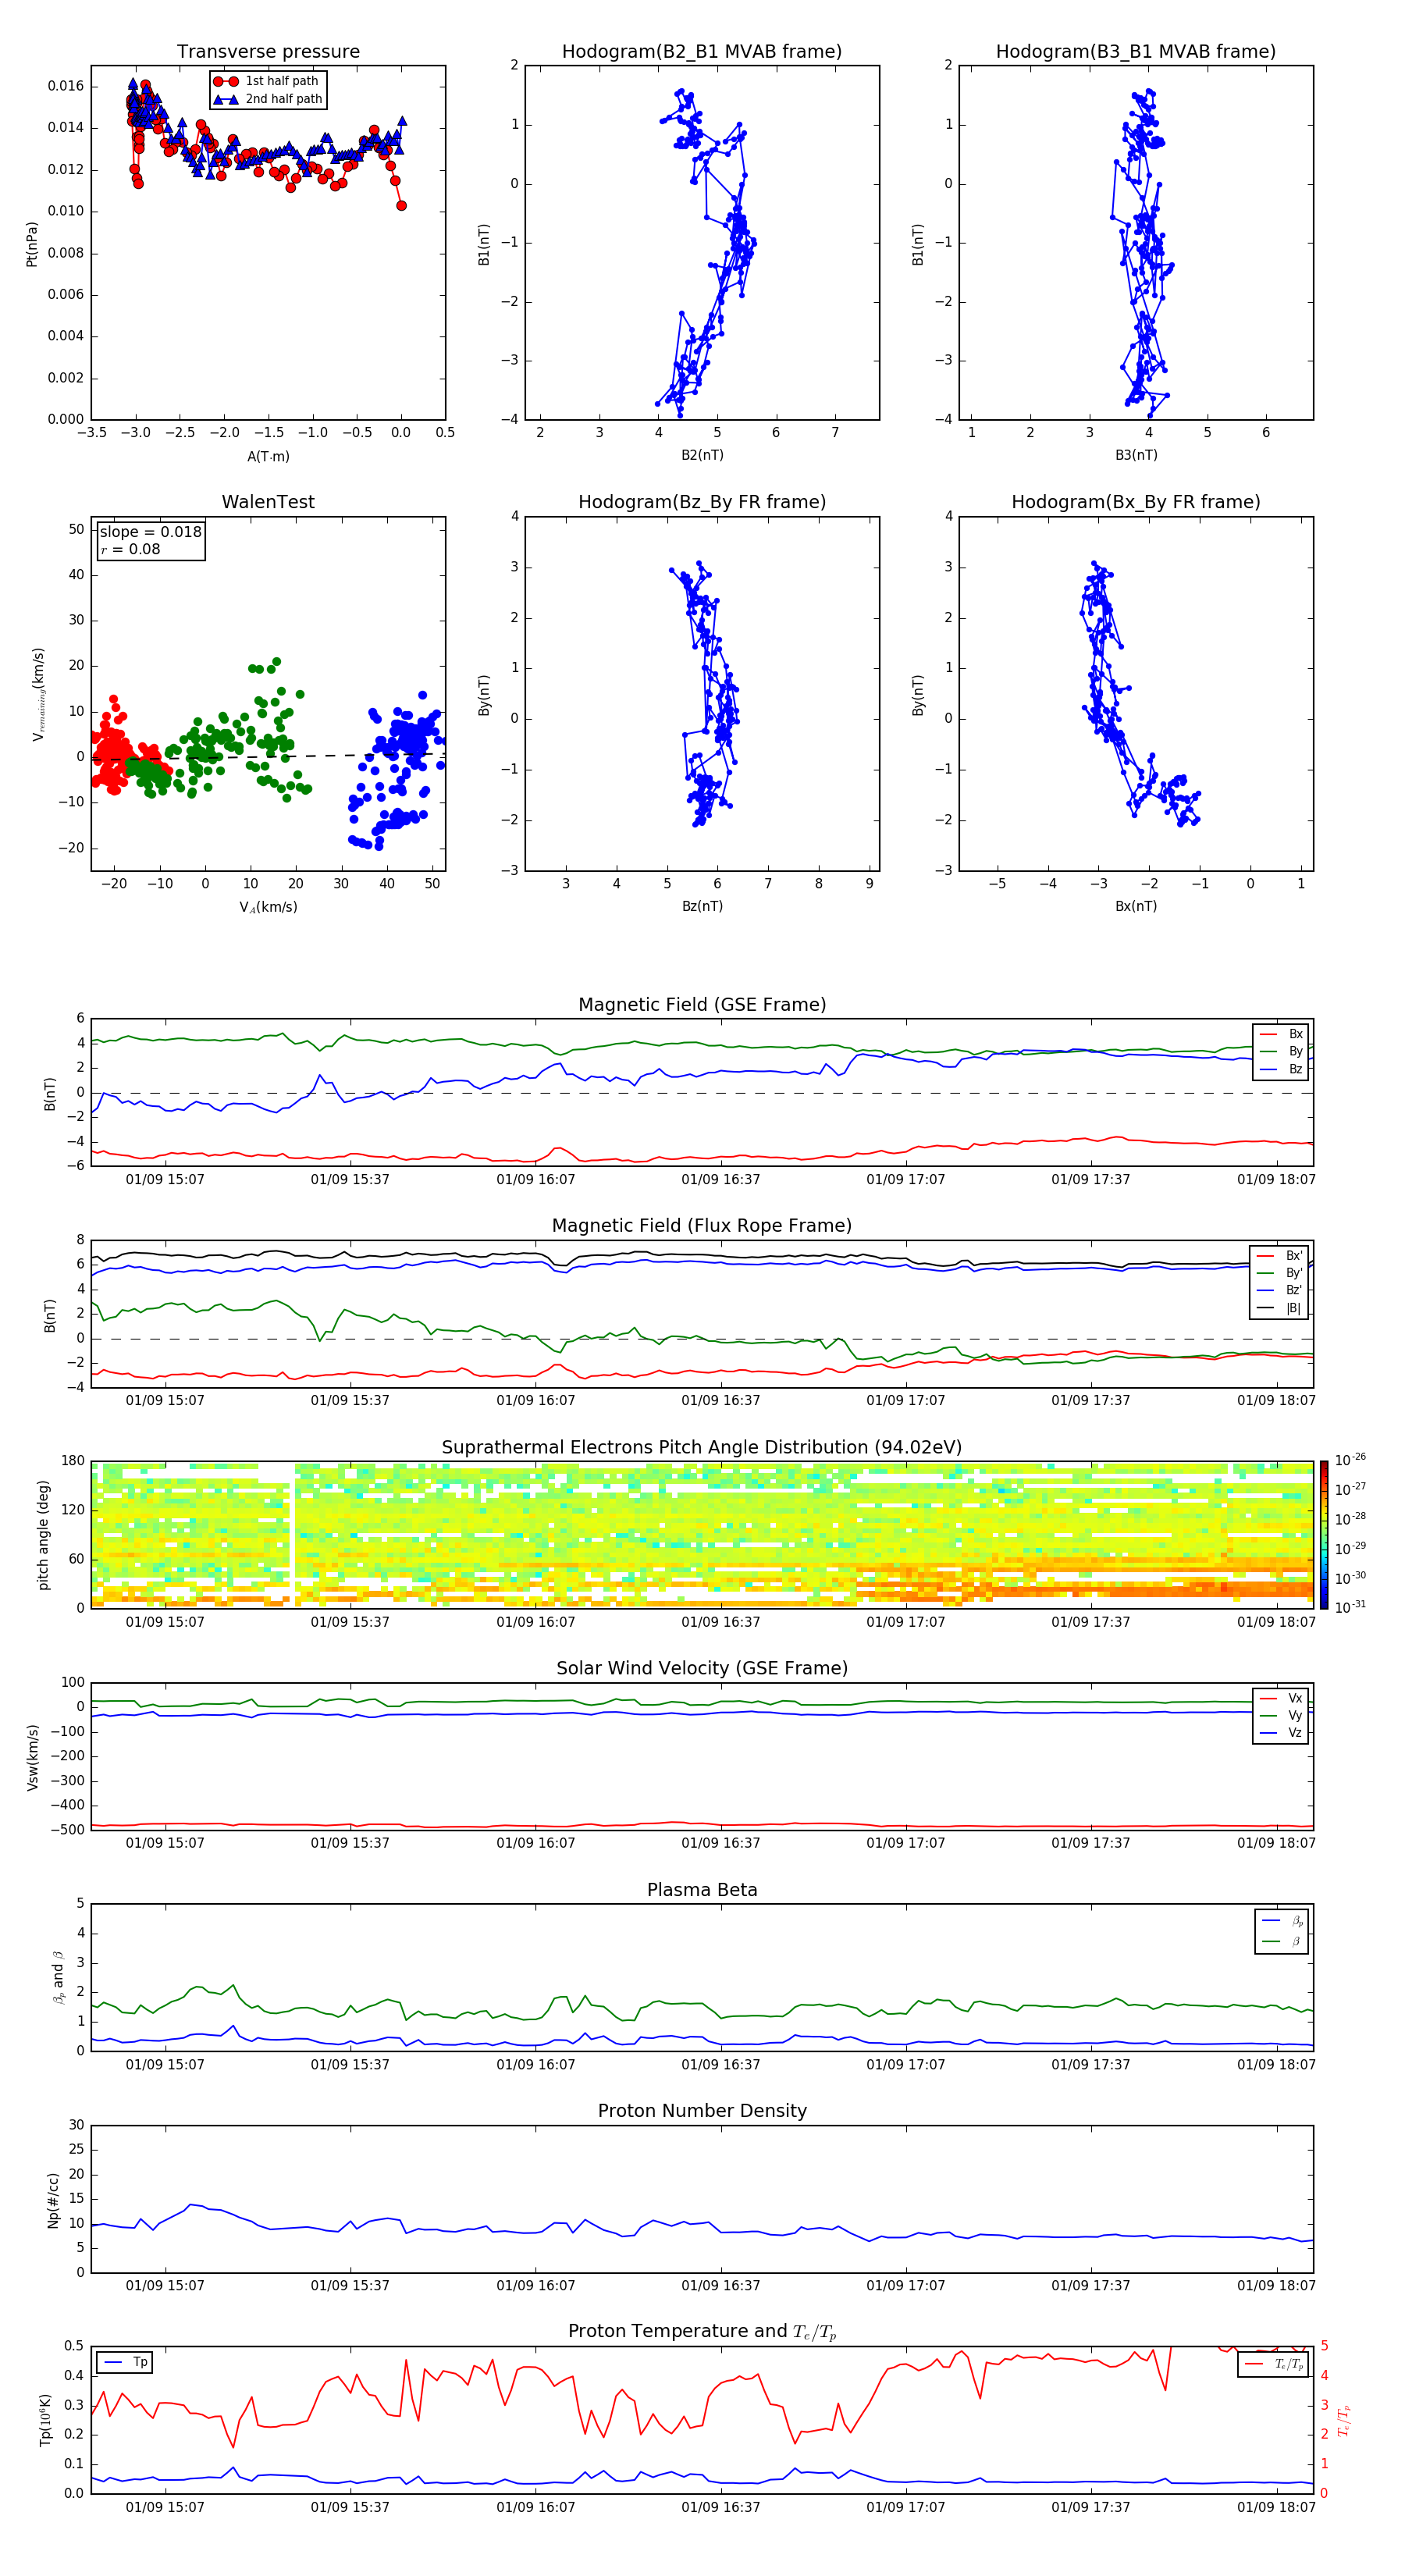Click the pitch angle spectrogram colorbar
This screenshot has height=2576, width=1405.
click(x=1324, y=1535)
